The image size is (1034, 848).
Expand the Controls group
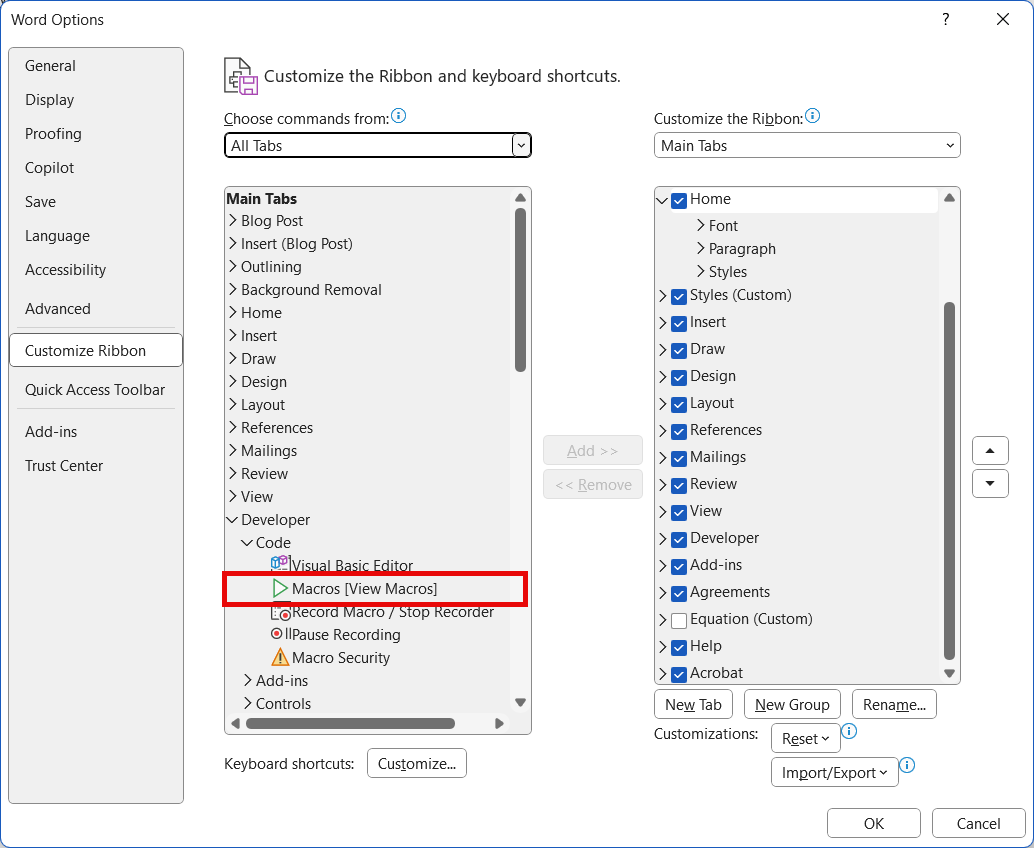pos(247,704)
